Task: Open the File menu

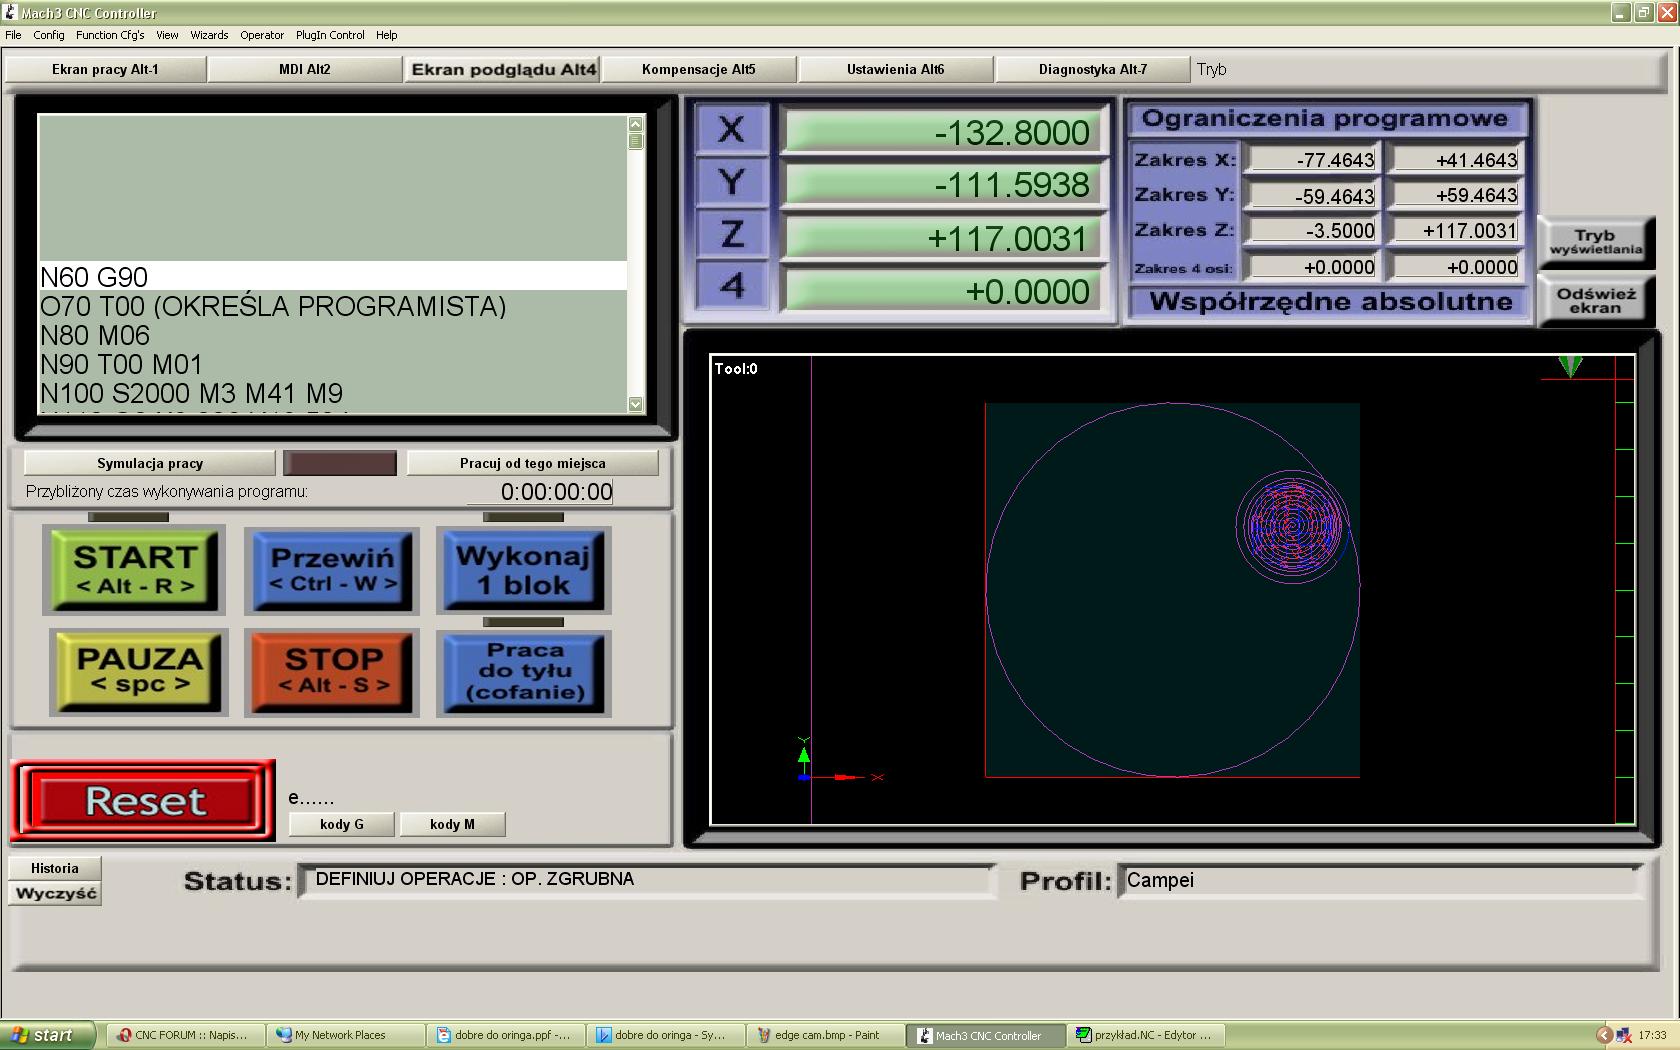Action: pos(13,35)
